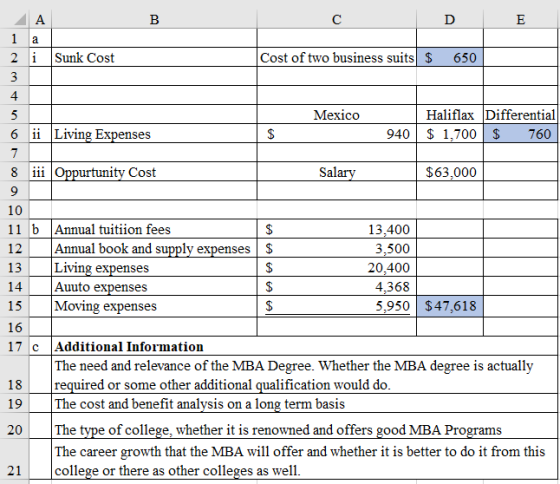The width and height of the screenshot is (560, 484).
Task: Click cell A8 containing 'iii'
Action: 40,172
